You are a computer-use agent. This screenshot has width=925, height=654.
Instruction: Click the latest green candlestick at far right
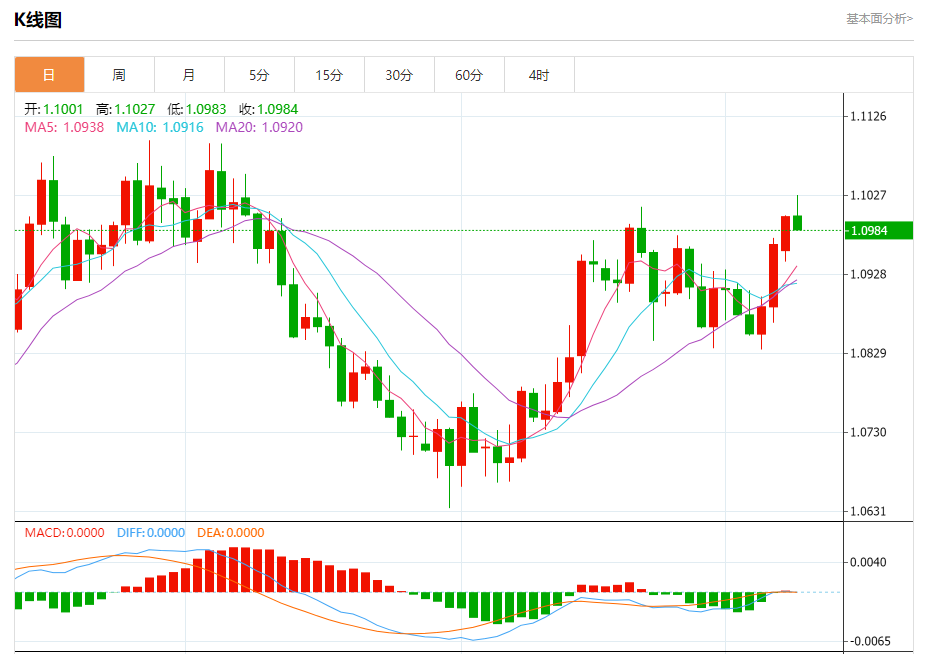click(x=798, y=223)
